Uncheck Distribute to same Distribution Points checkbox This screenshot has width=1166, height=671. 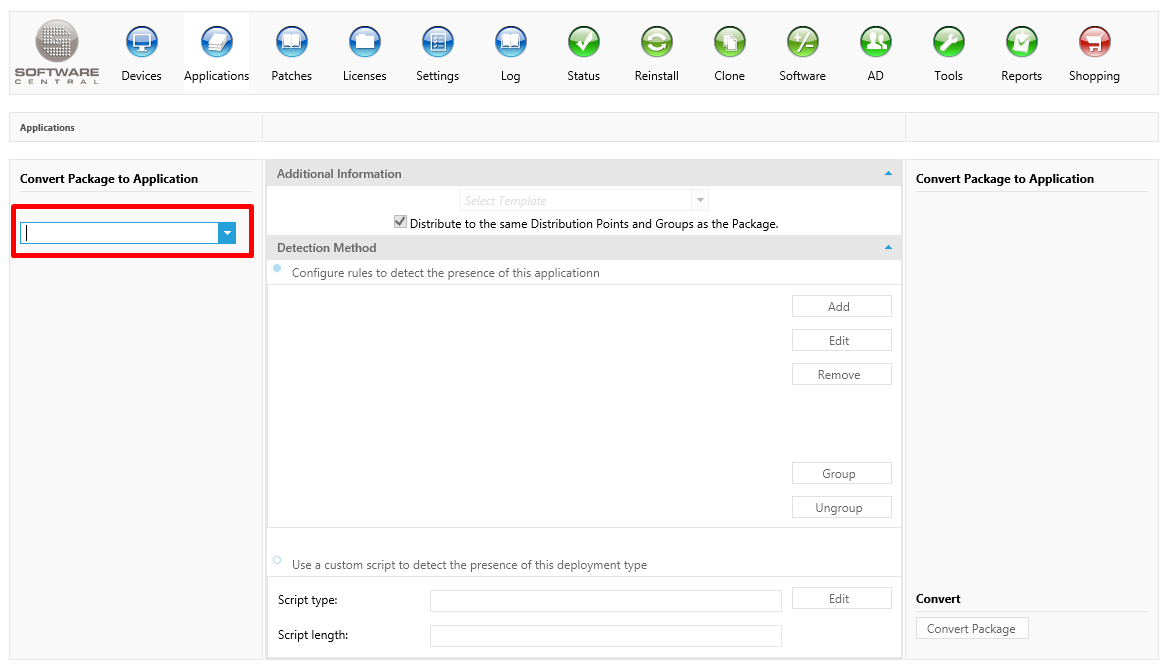400,223
